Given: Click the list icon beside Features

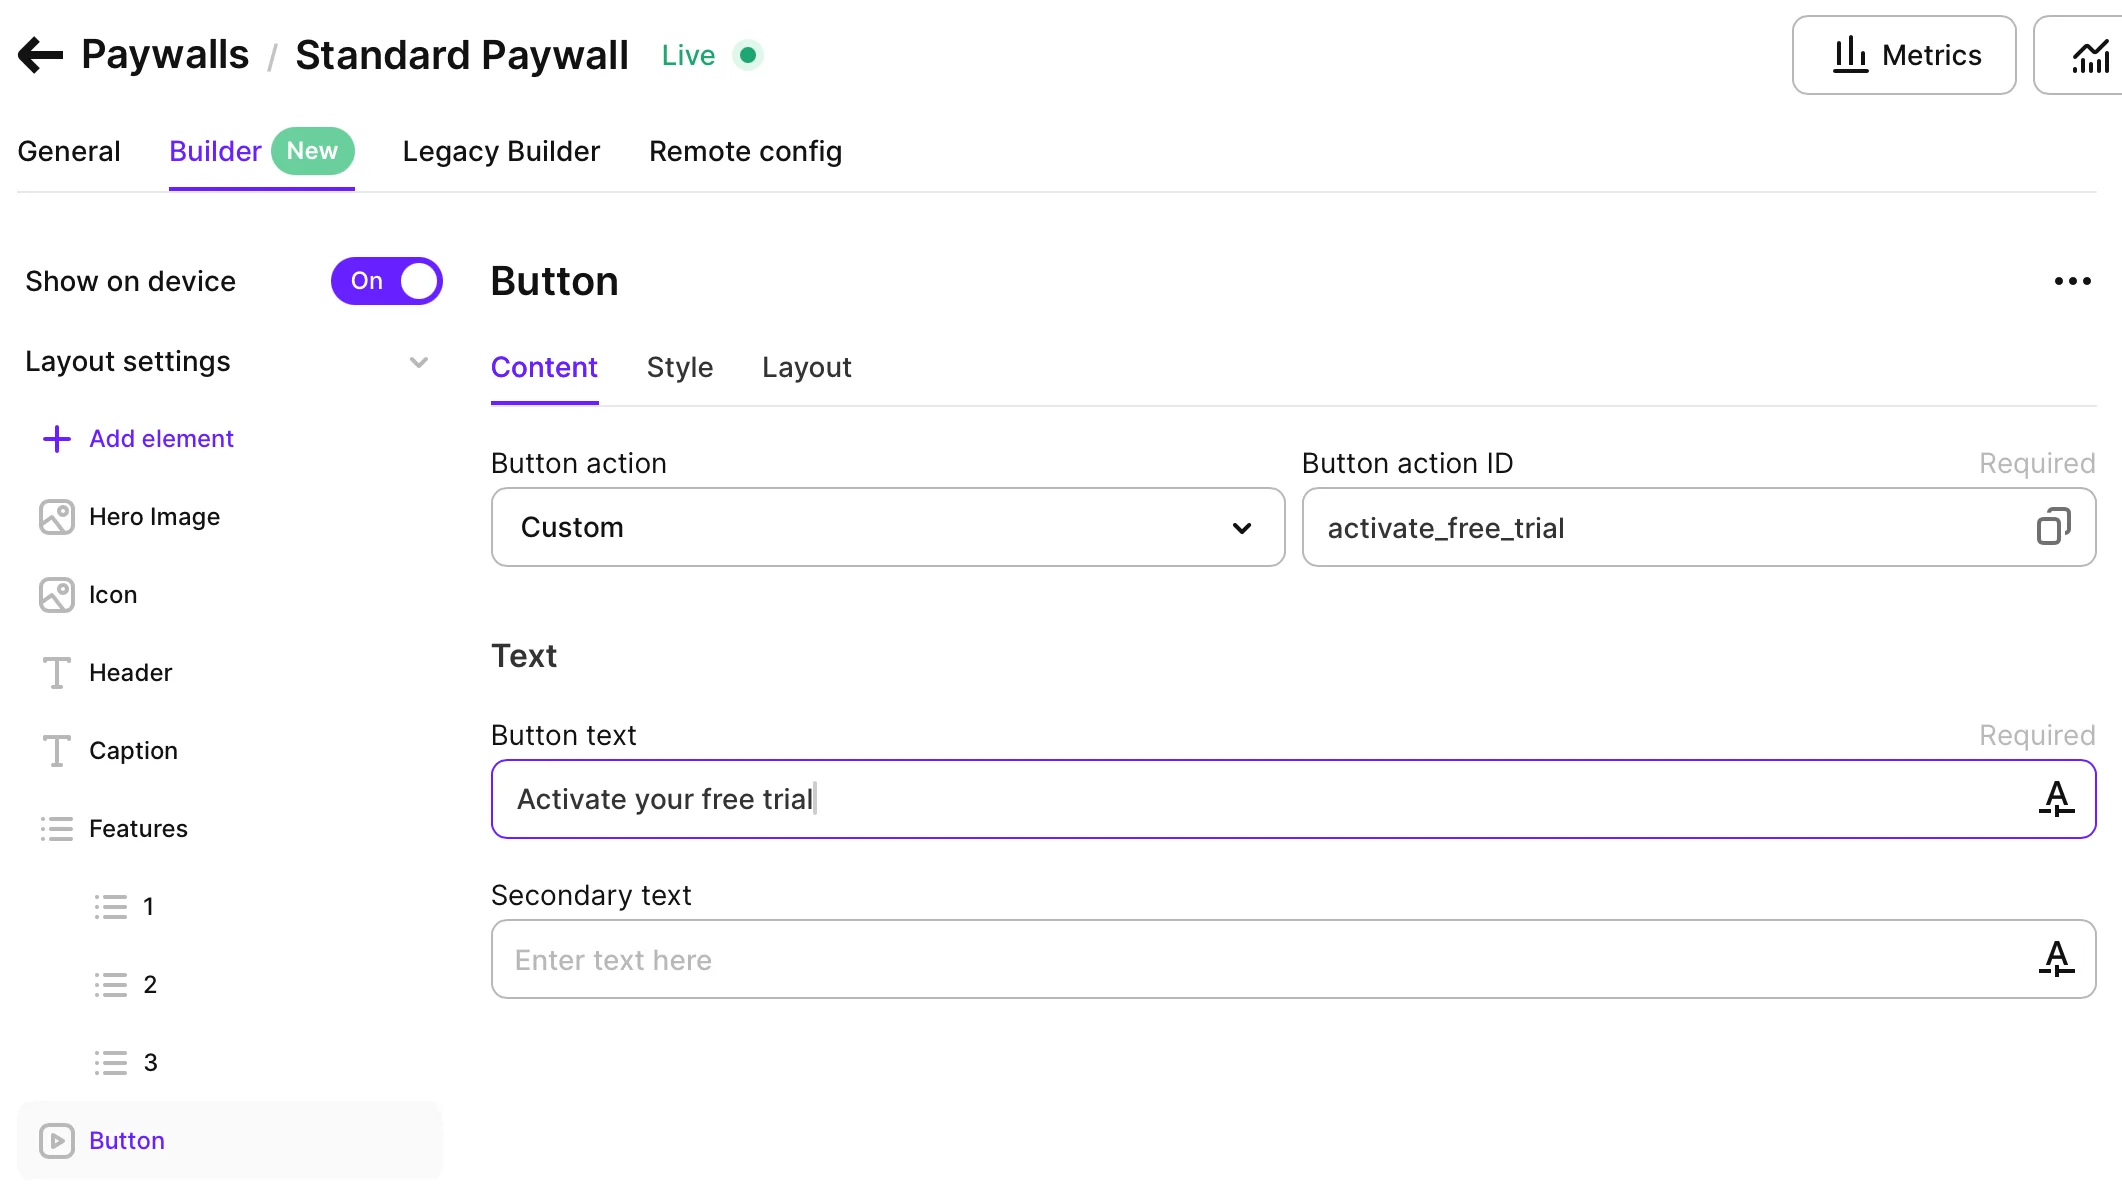Looking at the screenshot, I should pos(57,829).
